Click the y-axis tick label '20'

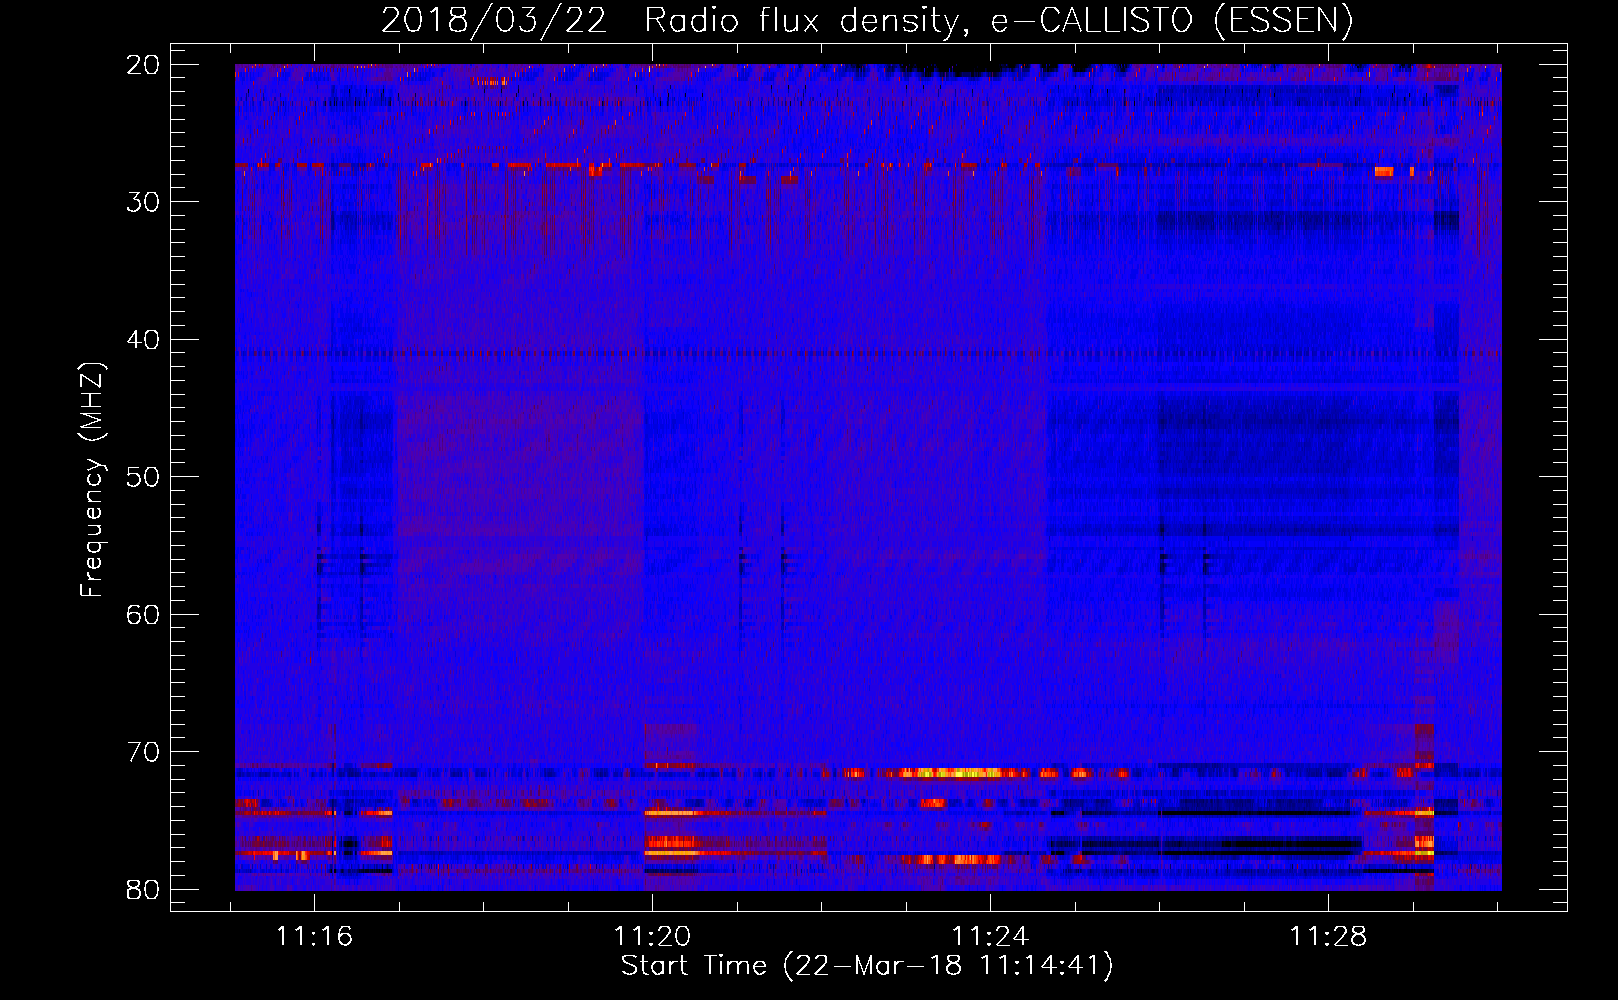click(144, 65)
